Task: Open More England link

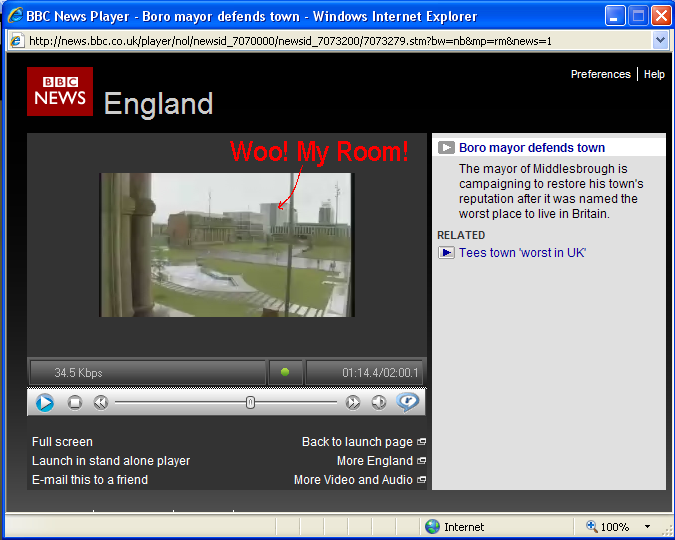Action: click(x=375, y=461)
